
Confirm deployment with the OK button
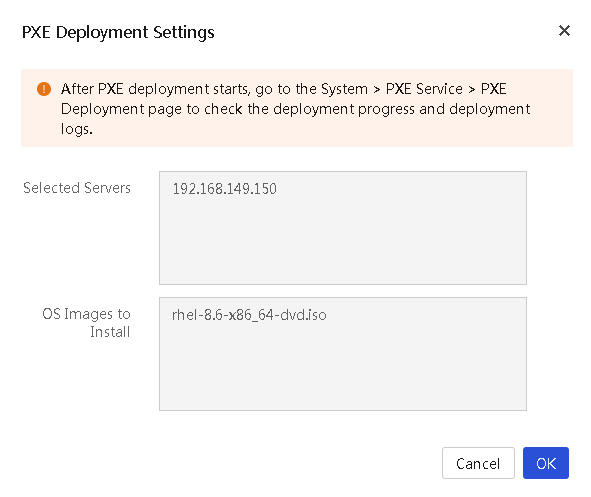click(545, 463)
